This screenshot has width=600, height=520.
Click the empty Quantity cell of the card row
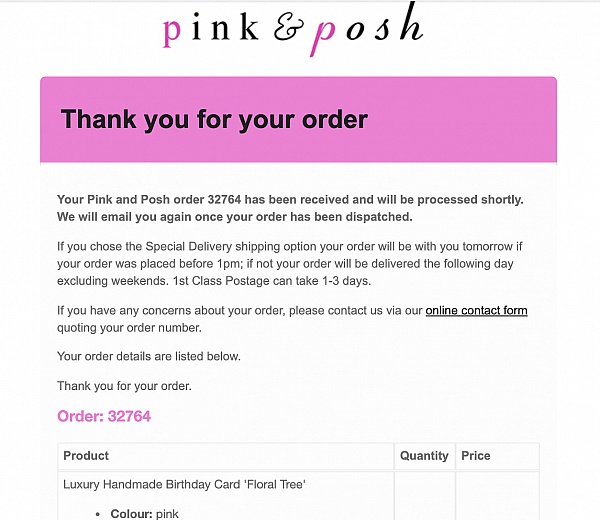pos(424,496)
